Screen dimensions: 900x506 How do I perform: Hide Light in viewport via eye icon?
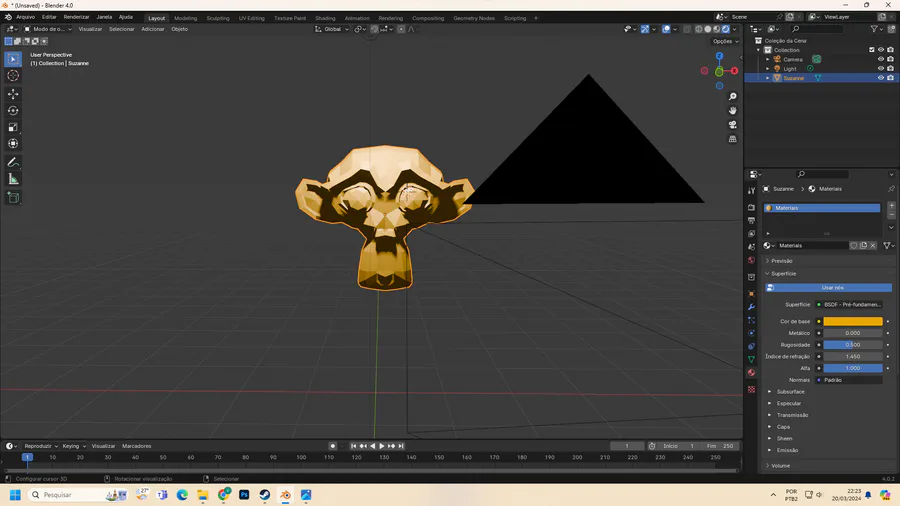coord(880,69)
